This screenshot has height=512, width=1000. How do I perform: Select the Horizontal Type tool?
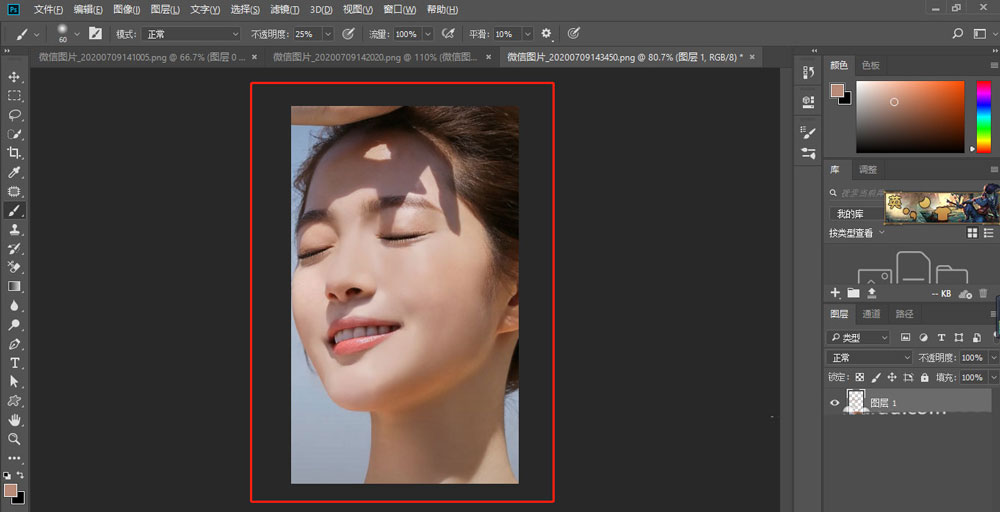pyautogui.click(x=14, y=362)
